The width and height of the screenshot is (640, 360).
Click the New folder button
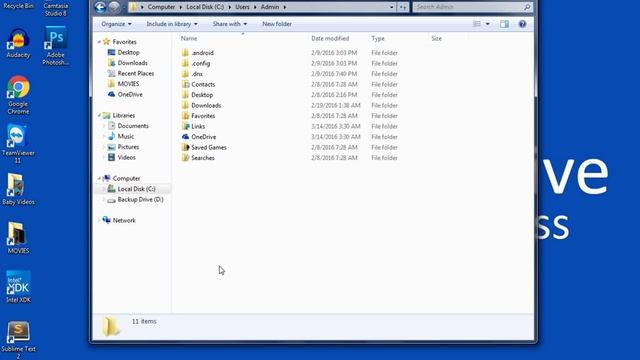click(277, 24)
